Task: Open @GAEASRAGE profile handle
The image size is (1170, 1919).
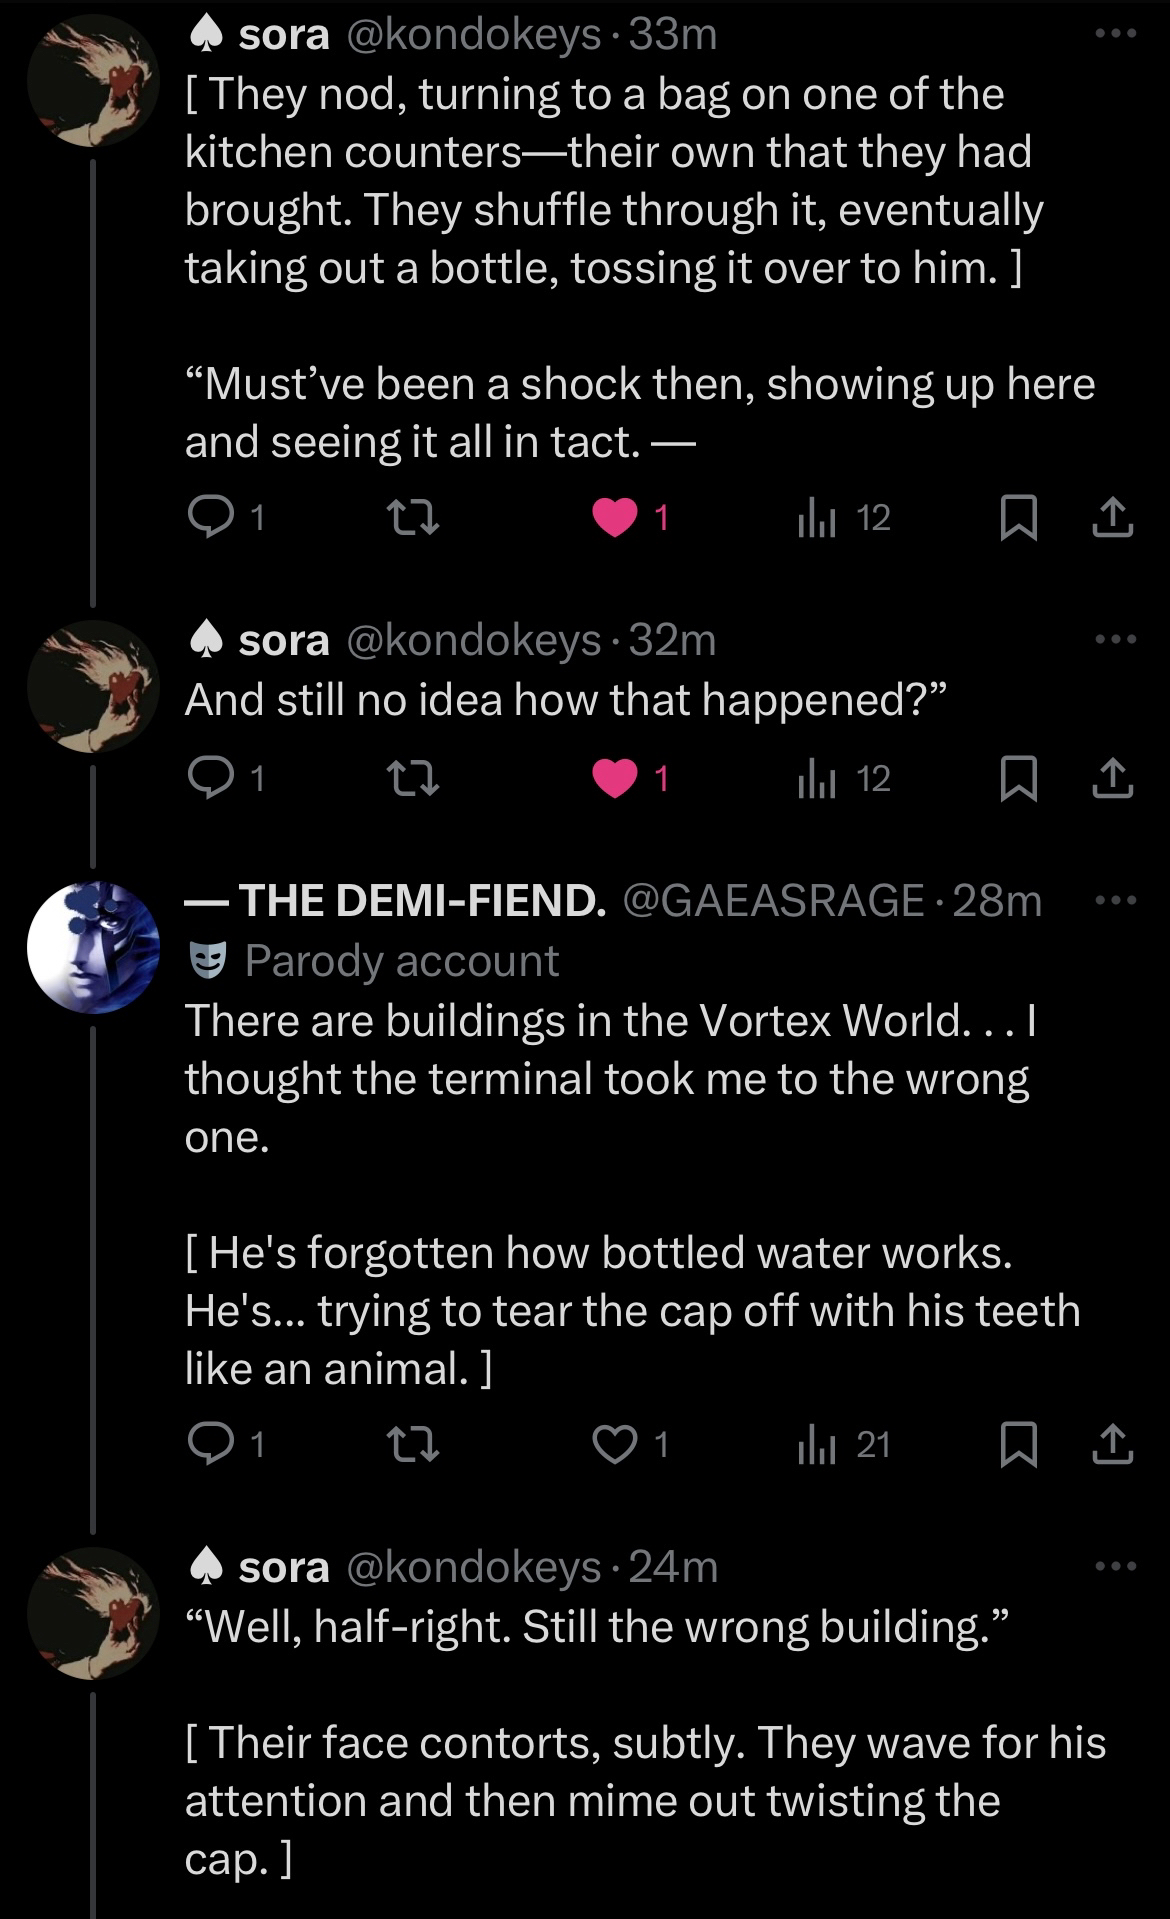Action: pyautogui.click(x=773, y=900)
